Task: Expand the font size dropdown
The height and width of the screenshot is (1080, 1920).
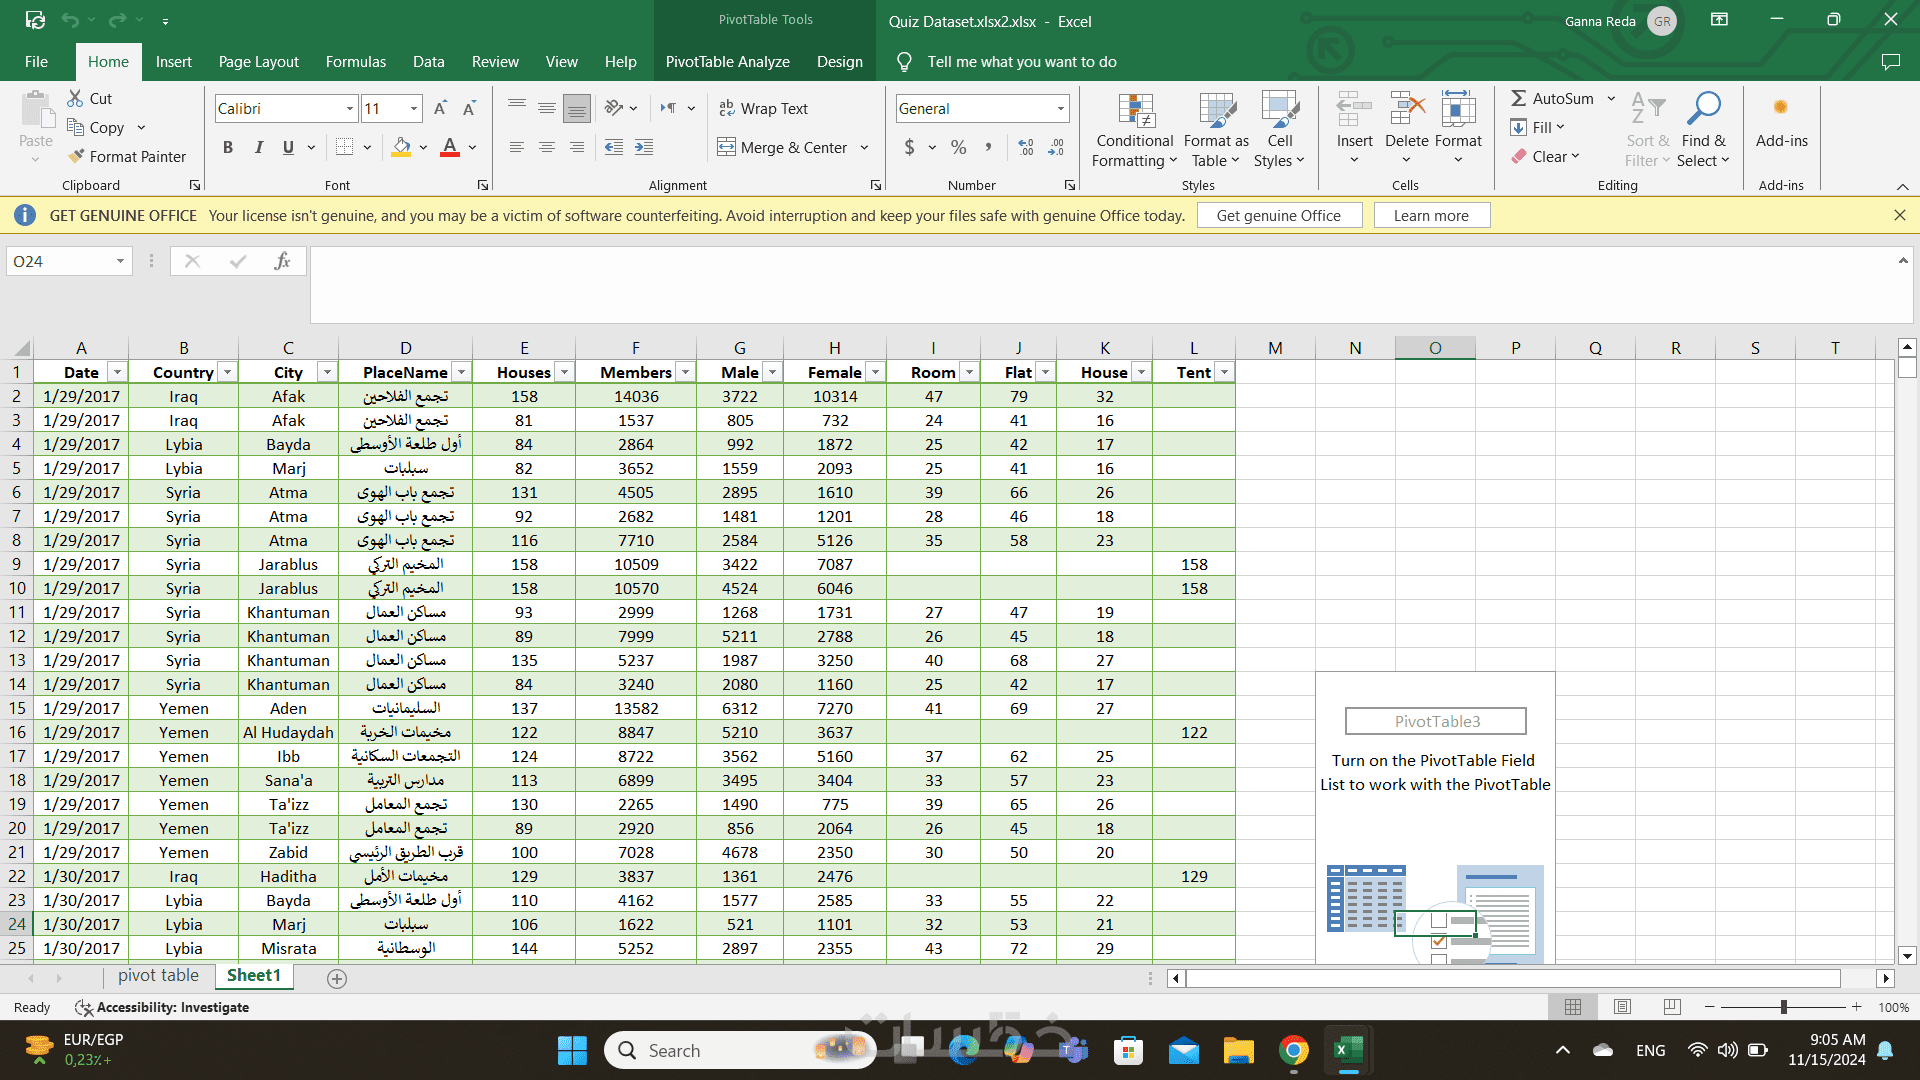Action: point(413,108)
